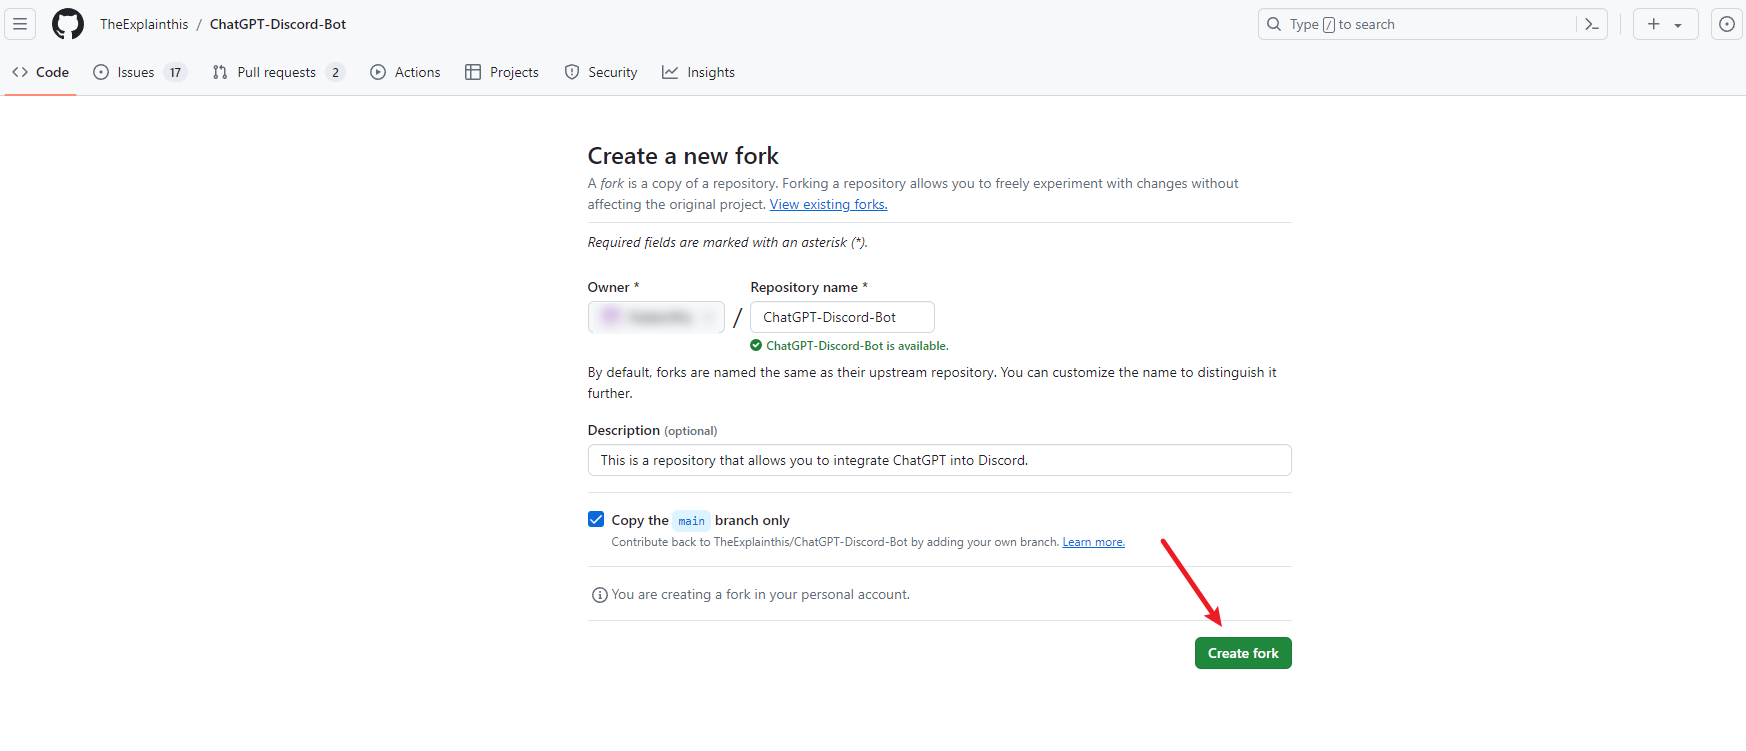Go to the Actions tab
1746x751 pixels.
point(405,72)
